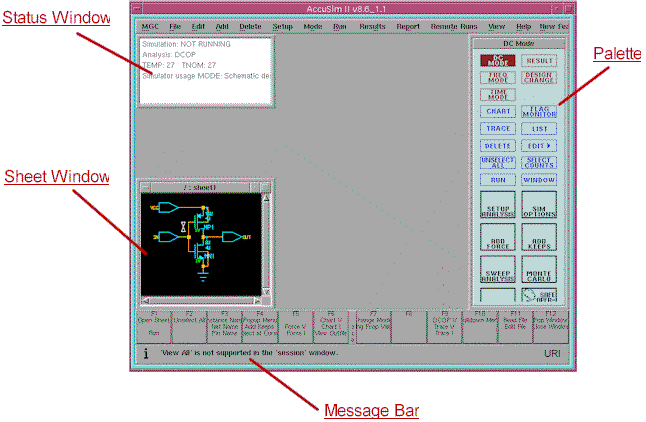This screenshot has height=422, width=646.
Task: Select the DC MODE palette button
Action: (497, 61)
